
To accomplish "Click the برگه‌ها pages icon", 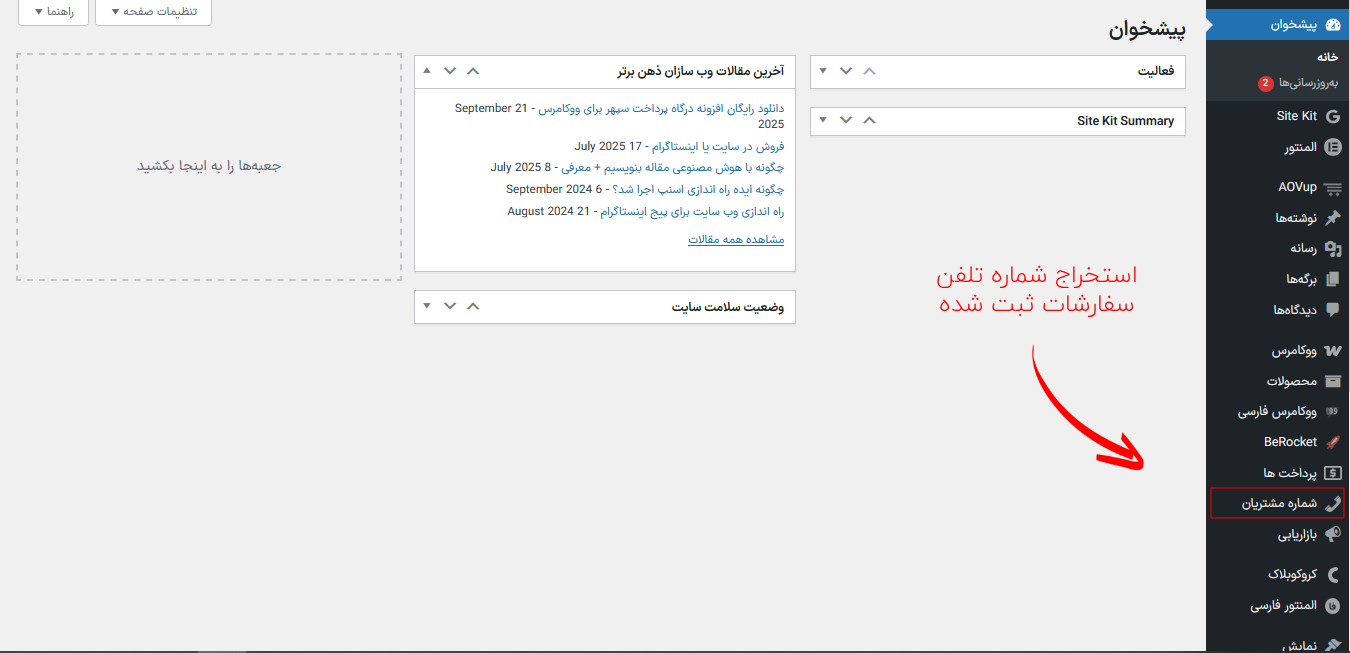I will (1332, 279).
